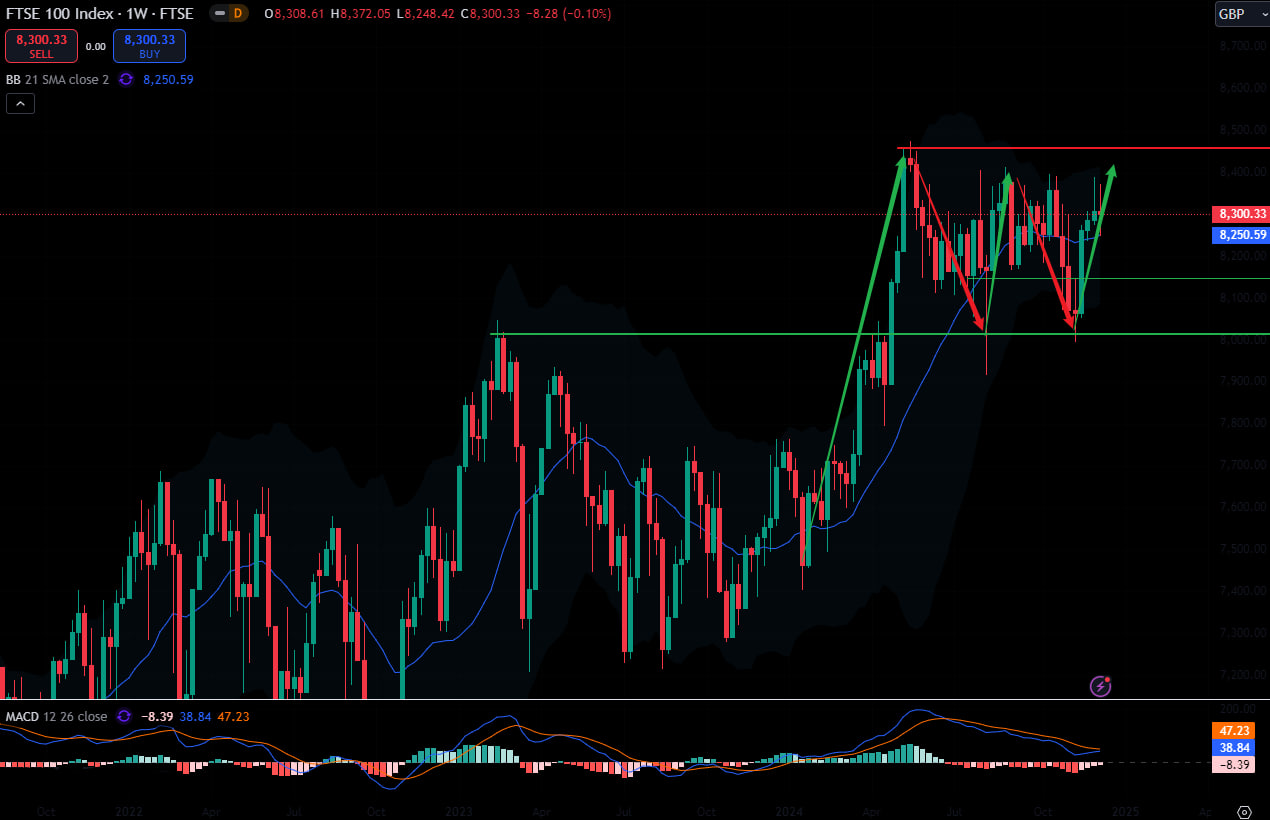Click the MACD legend value −8.39
1270x820 pixels.
coord(158,716)
